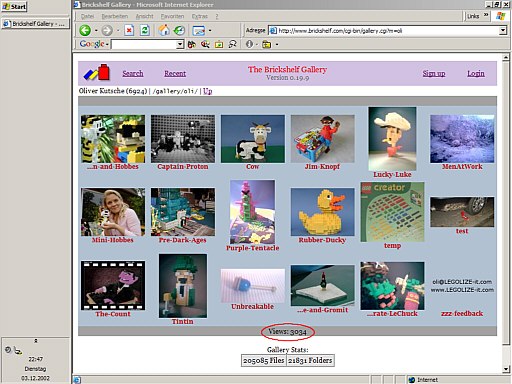
Task: Click the page icon beside the address
Action: coord(273,31)
